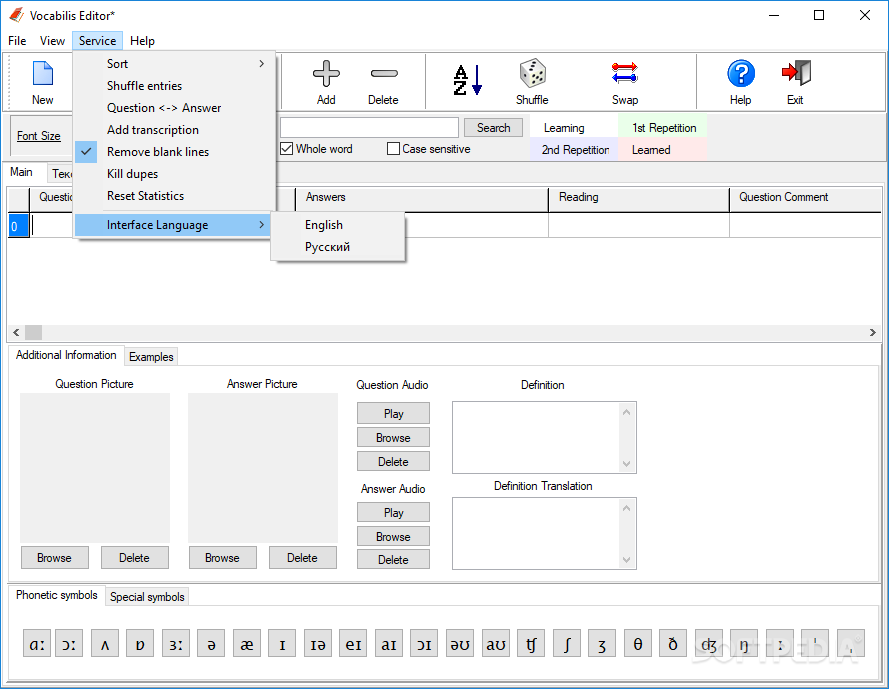This screenshot has width=889, height=689.
Task: Insert the ɜː phonetic symbol
Action: [176, 643]
